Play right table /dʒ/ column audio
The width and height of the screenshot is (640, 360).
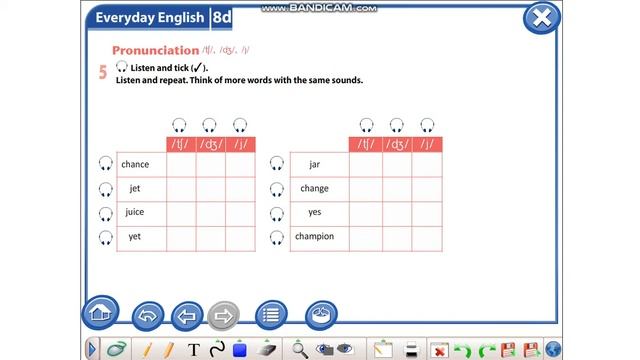(x=397, y=125)
